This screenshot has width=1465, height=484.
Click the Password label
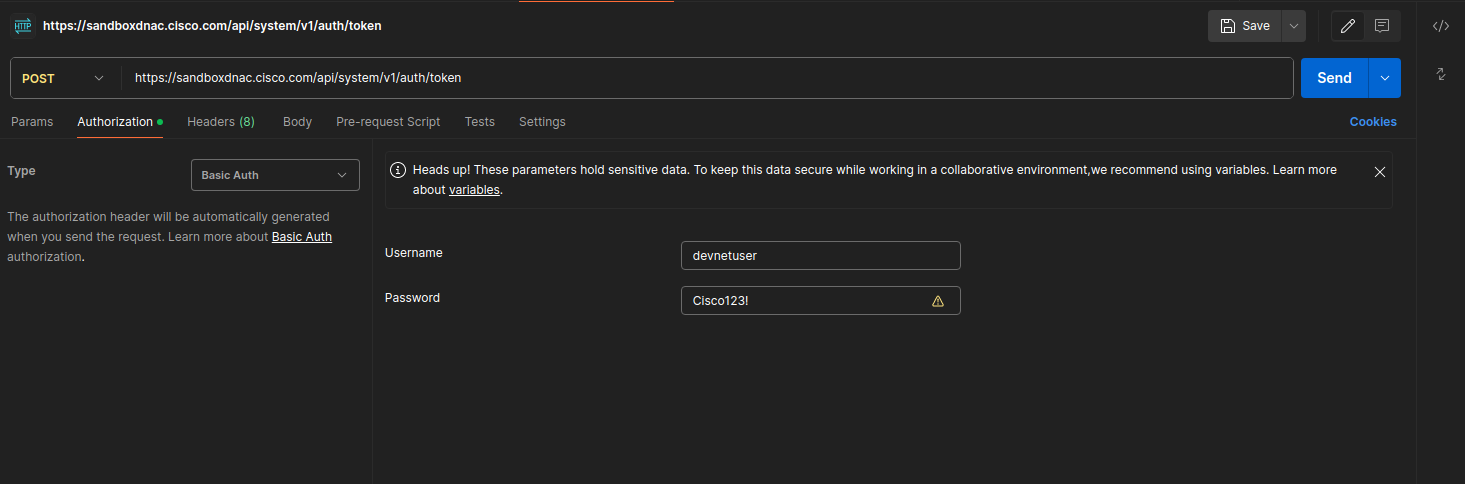coord(412,298)
